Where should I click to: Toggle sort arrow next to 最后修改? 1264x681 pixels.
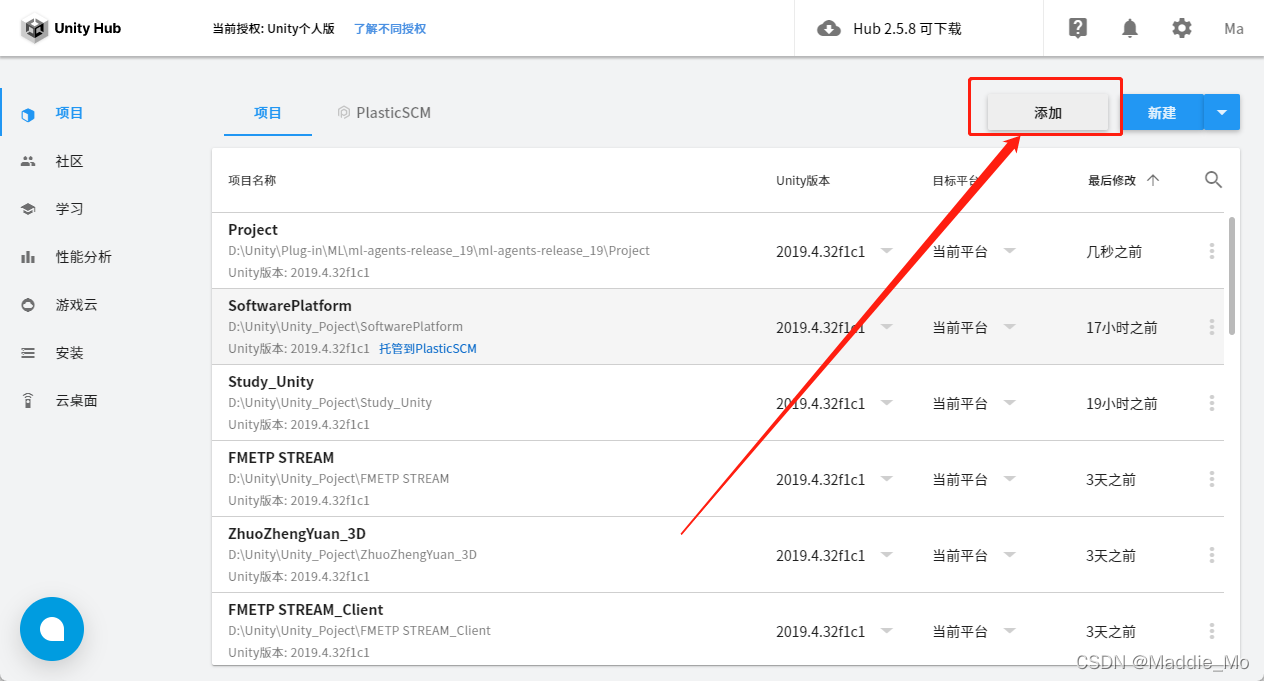(1153, 180)
